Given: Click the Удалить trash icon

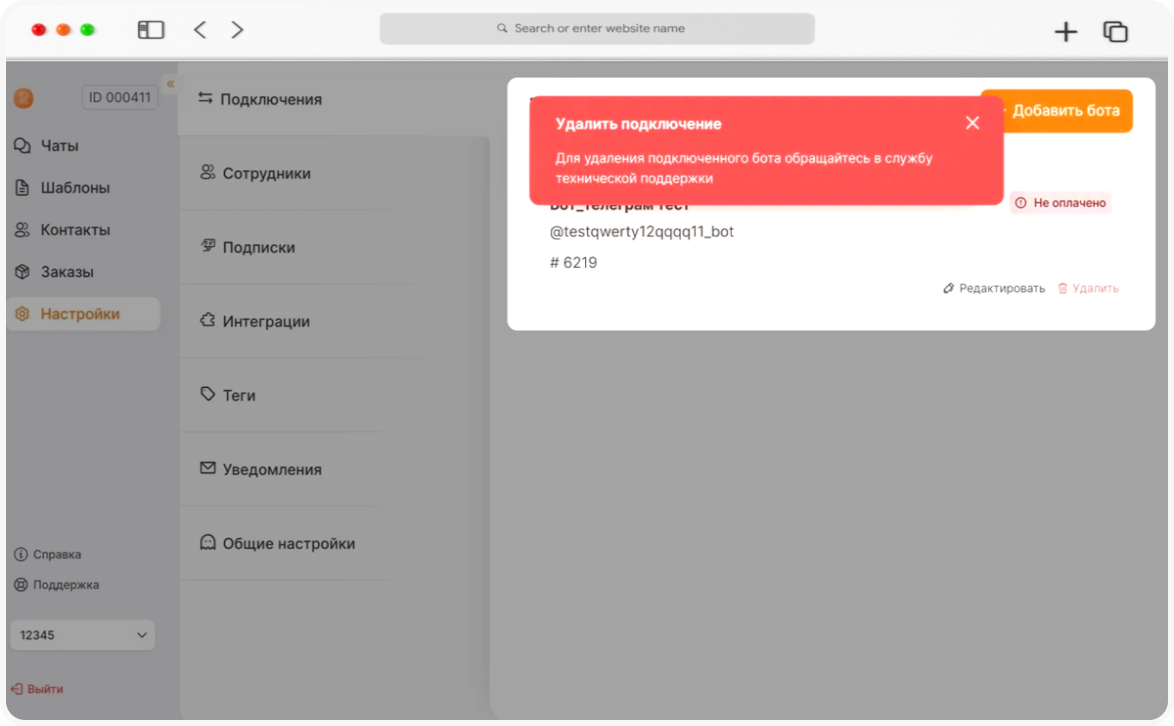Looking at the screenshot, I should [x=1062, y=288].
